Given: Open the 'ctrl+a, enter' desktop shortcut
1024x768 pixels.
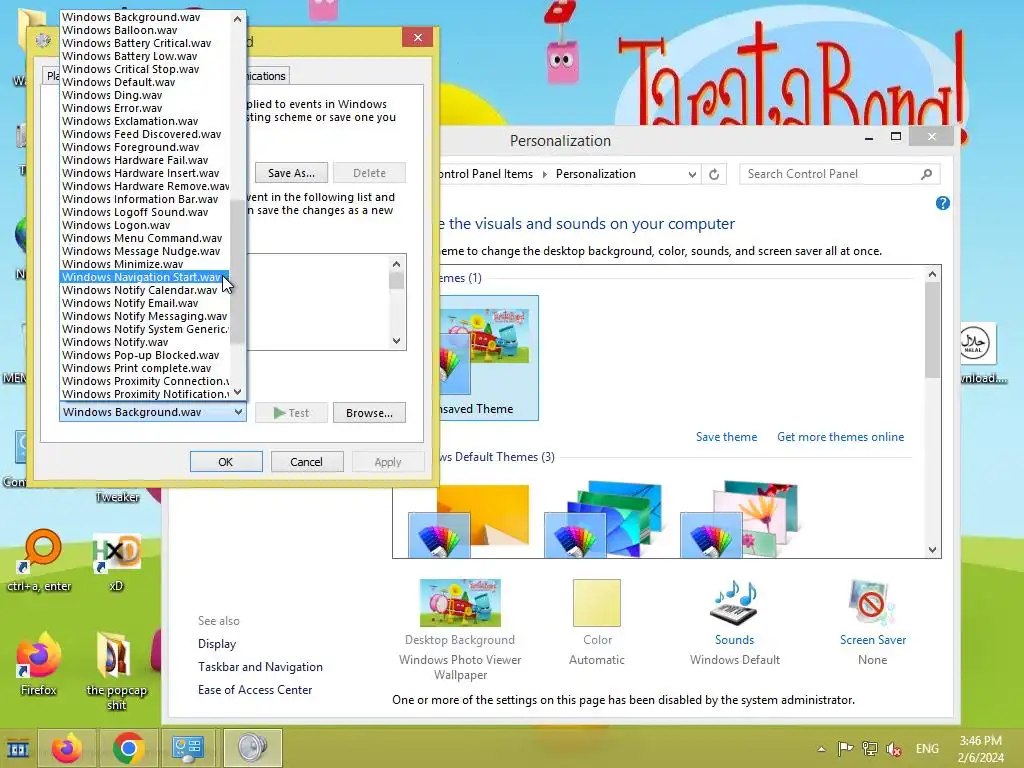Looking at the screenshot, I should [x=39, y=560].
